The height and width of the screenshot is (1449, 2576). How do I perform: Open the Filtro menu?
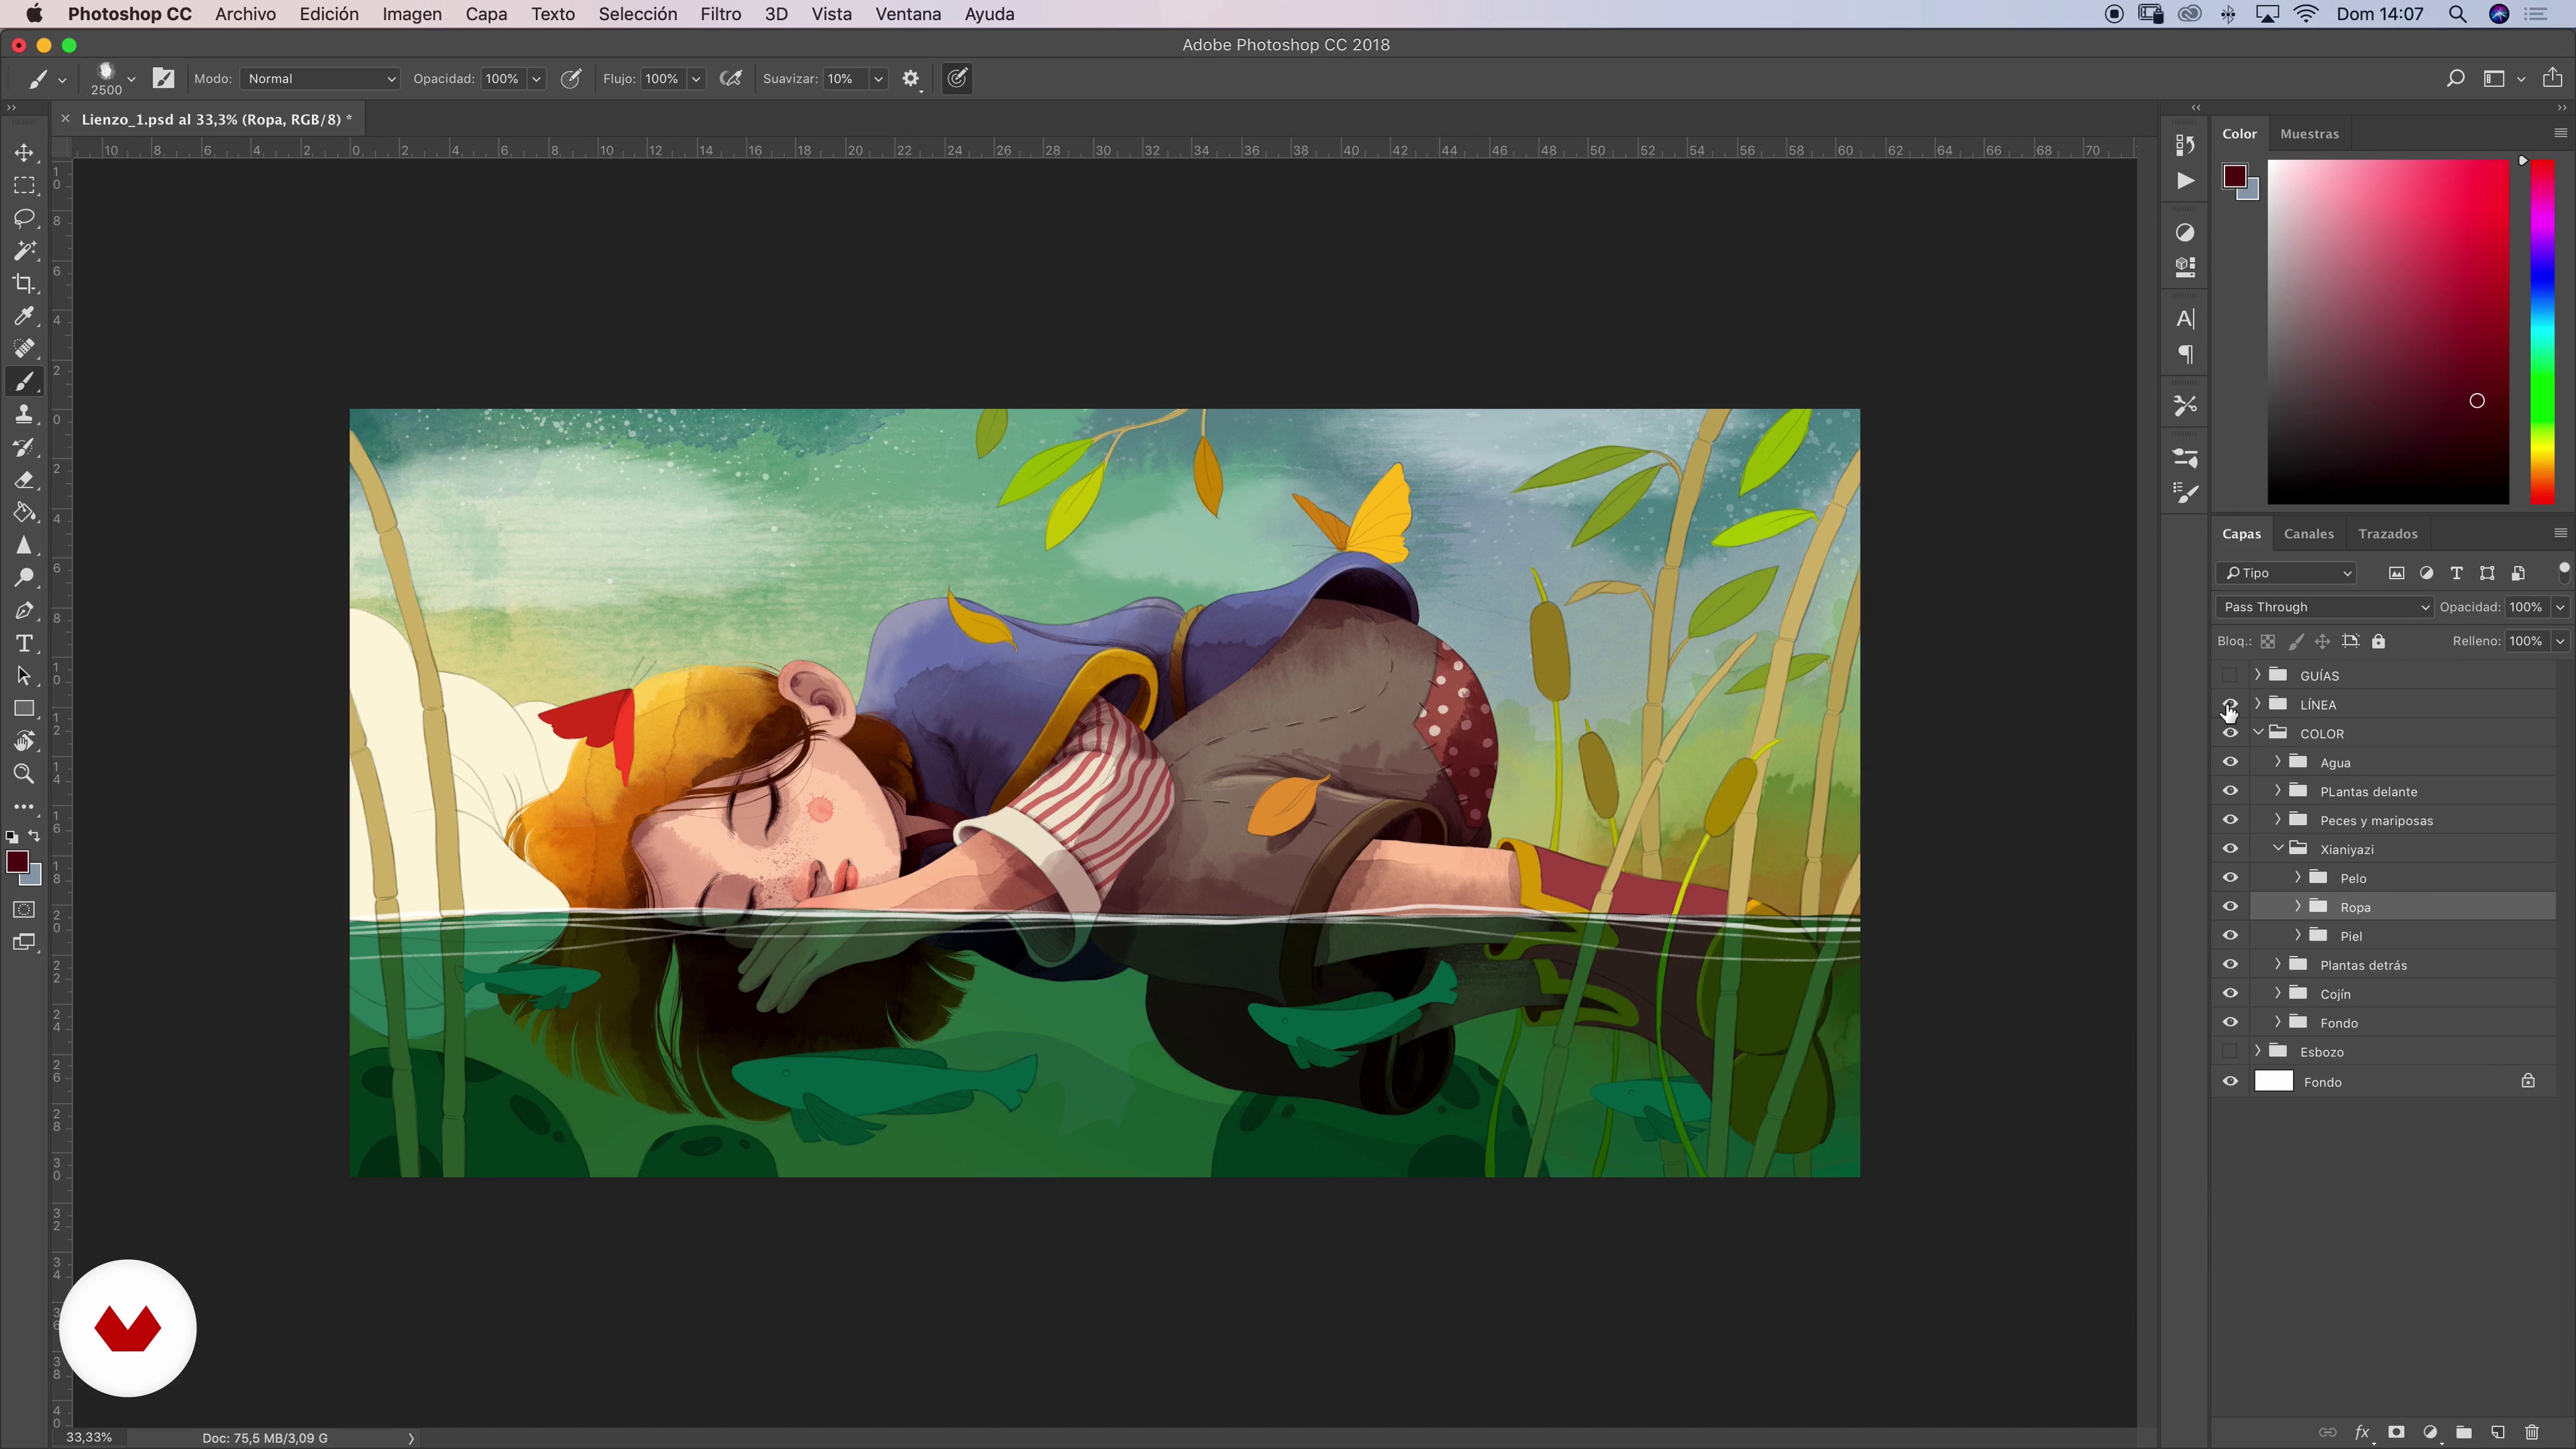720,14
